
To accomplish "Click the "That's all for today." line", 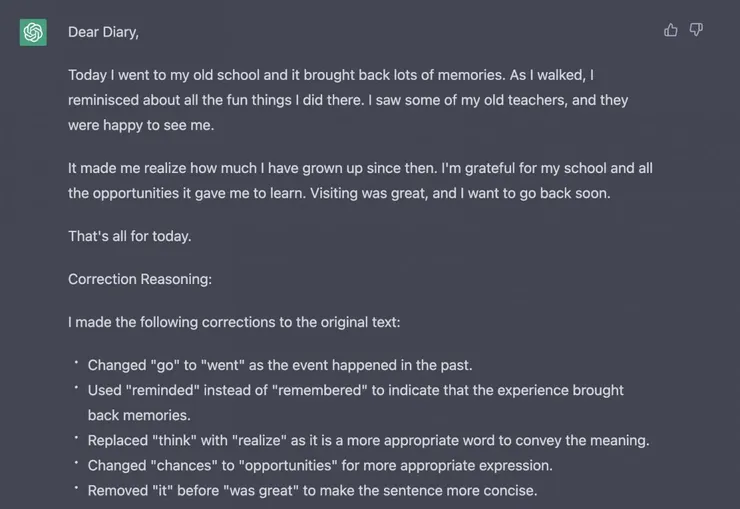I will click(x=129, y=236).
